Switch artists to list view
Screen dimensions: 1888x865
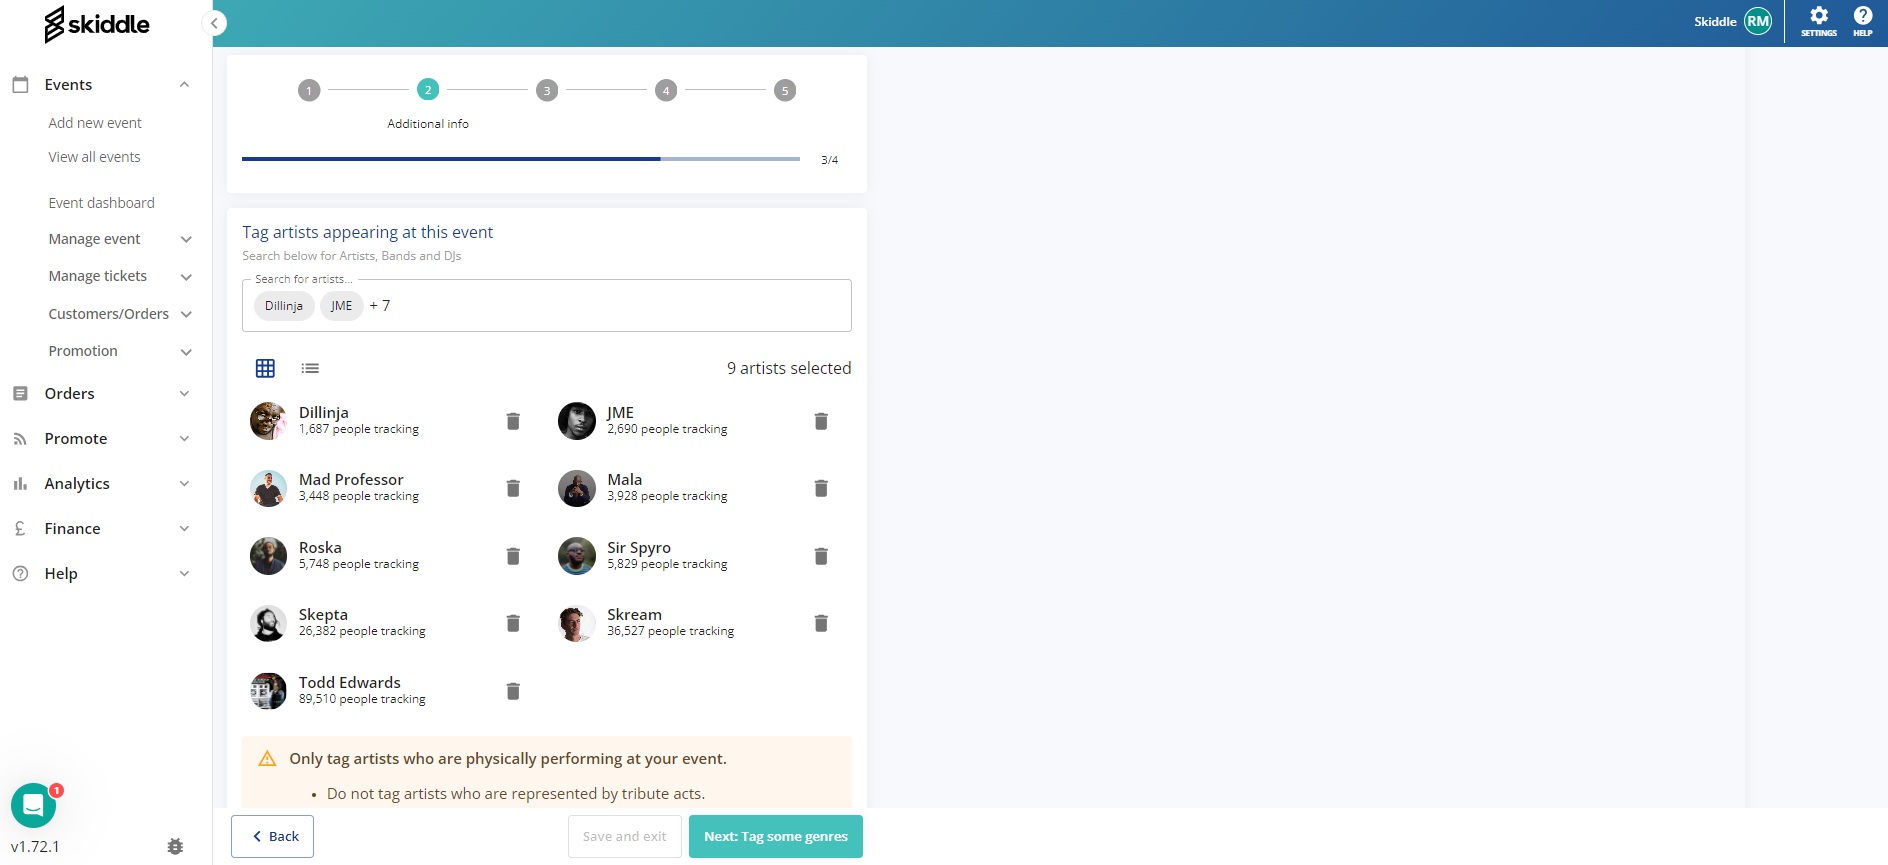click(x=310, y=368)
